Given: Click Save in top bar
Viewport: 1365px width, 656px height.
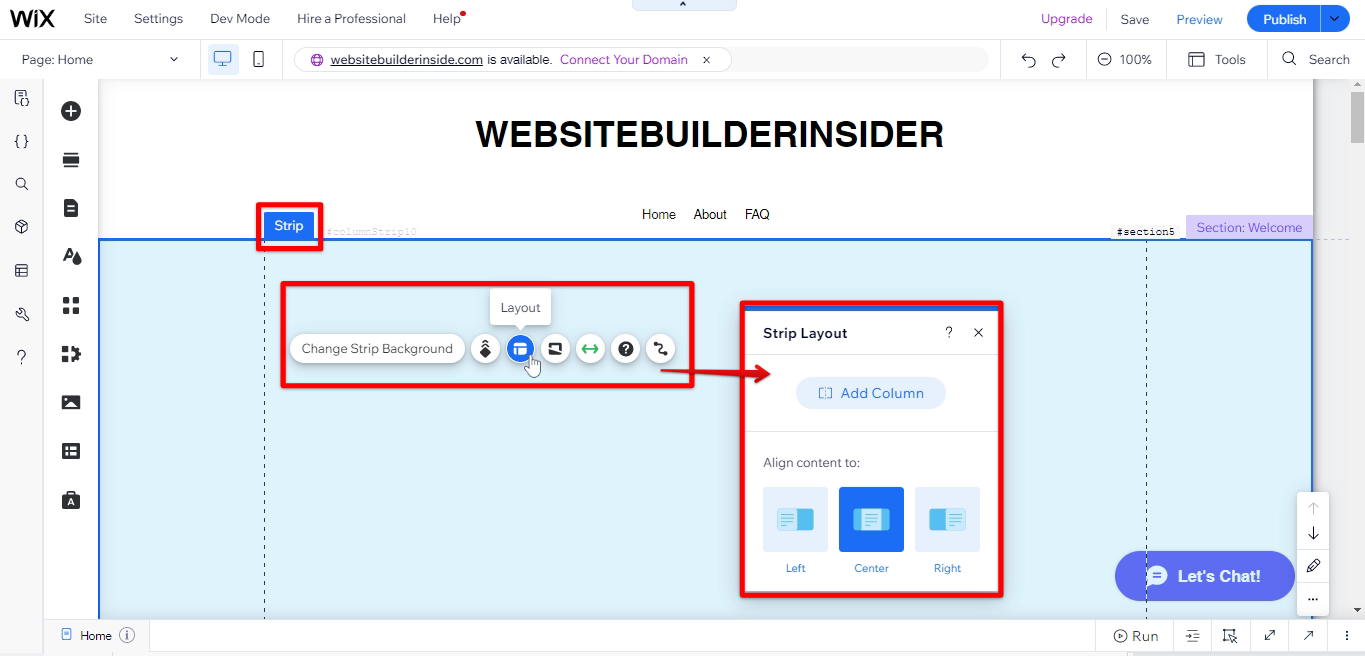Looking at the screenshot, I should coord(1134,20).
